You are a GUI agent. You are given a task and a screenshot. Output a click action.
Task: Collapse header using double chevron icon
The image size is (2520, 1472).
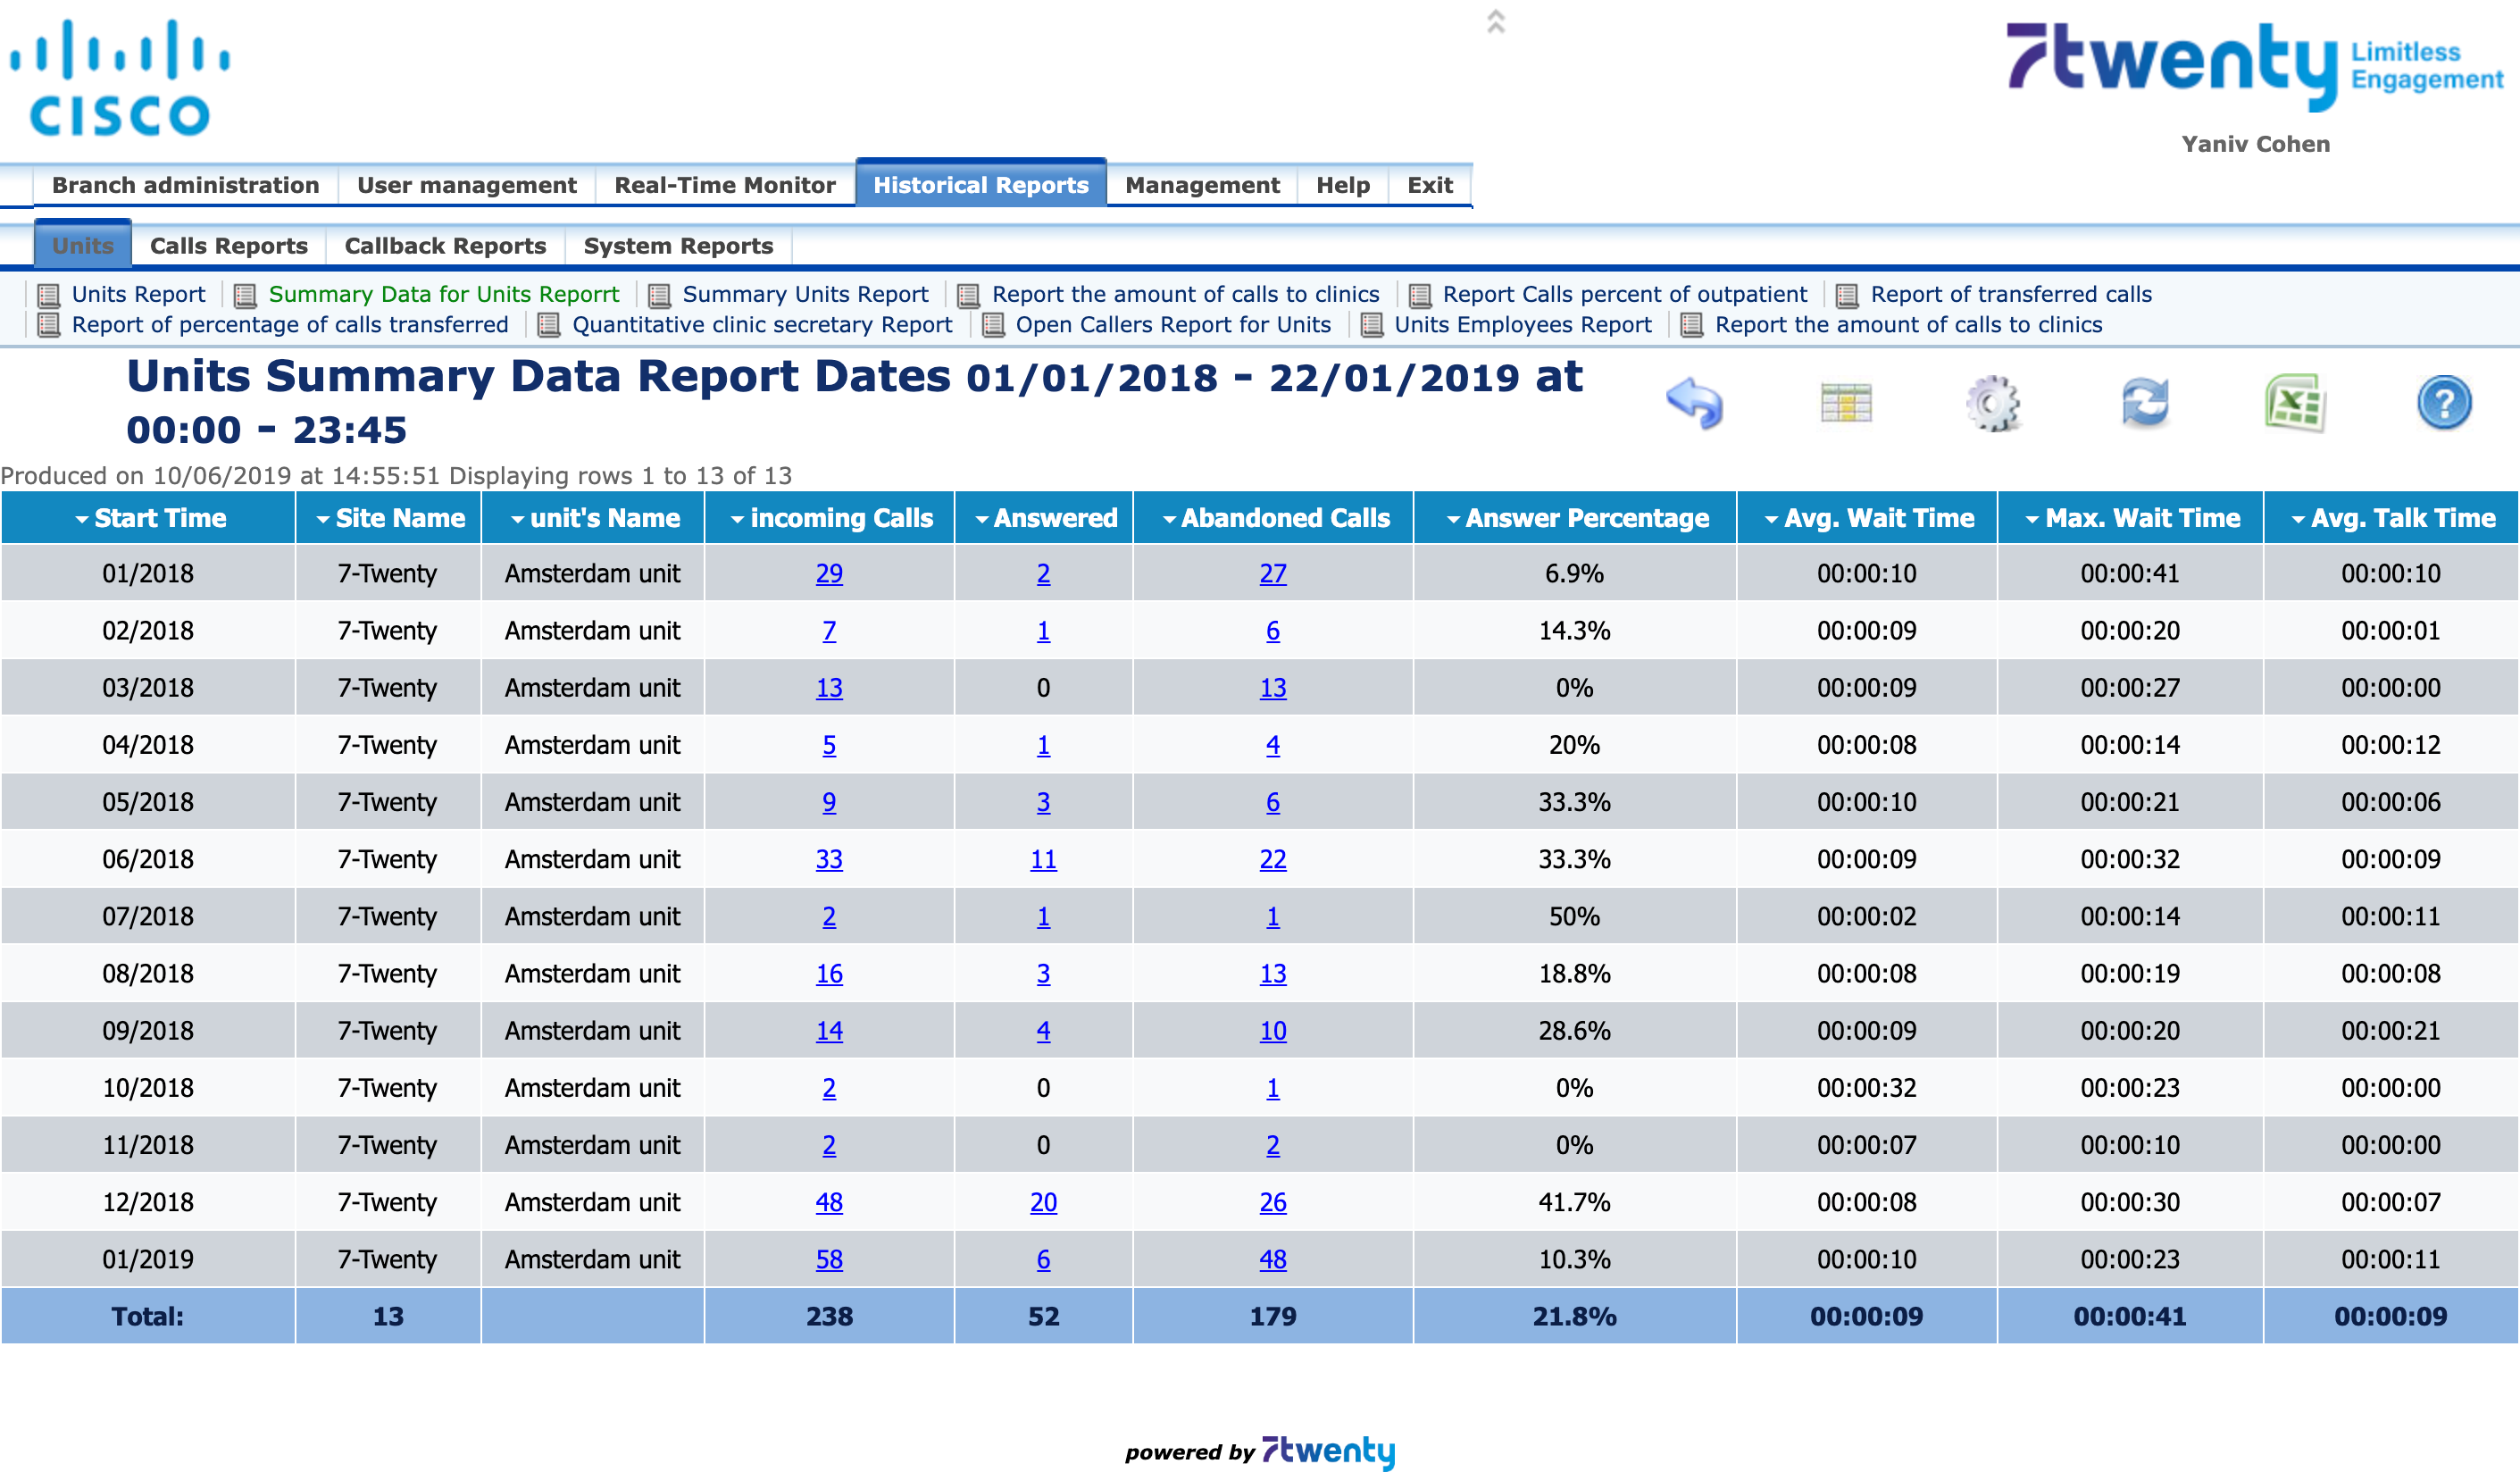point(1496,21)
